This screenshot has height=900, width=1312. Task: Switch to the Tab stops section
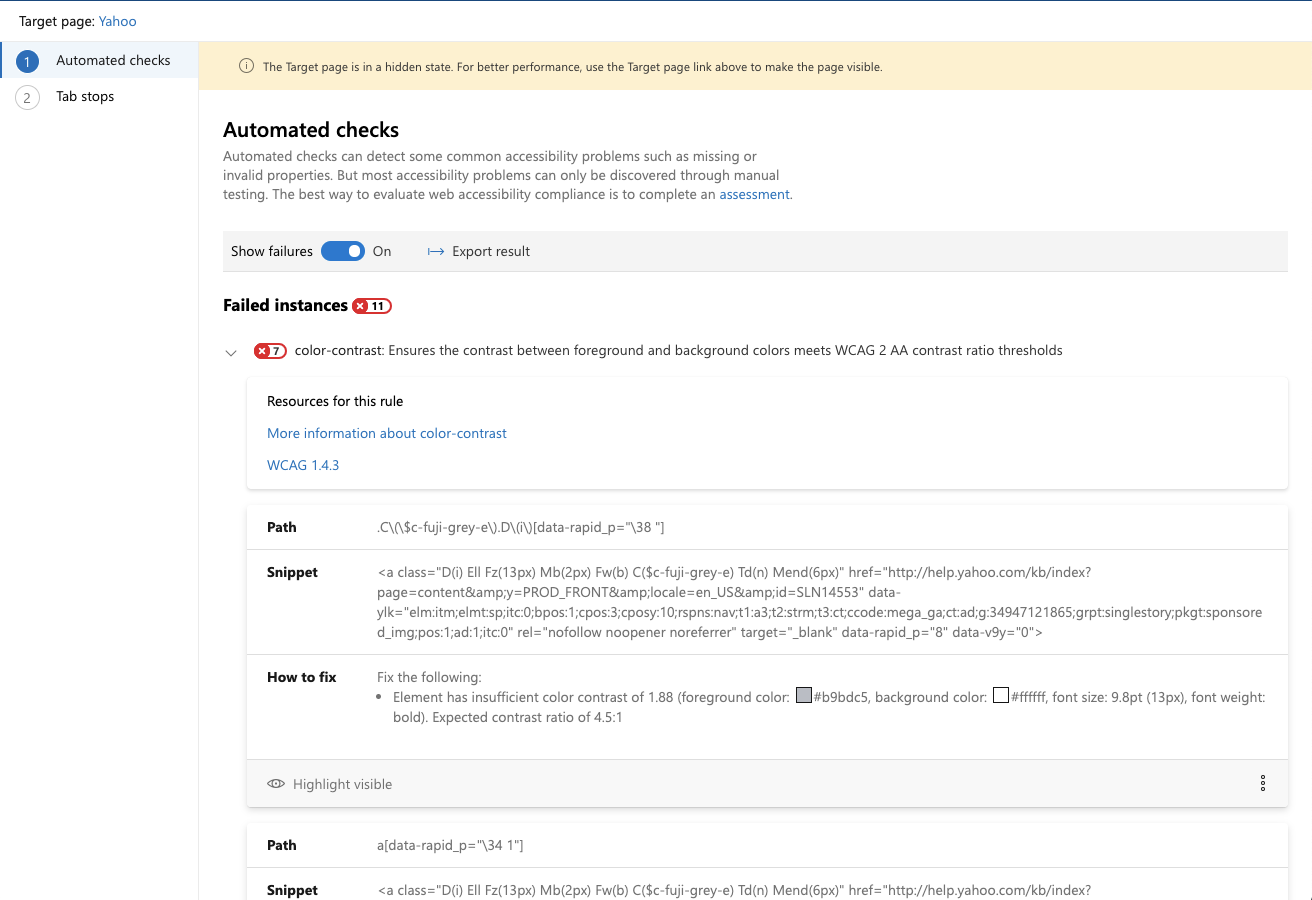85,96
